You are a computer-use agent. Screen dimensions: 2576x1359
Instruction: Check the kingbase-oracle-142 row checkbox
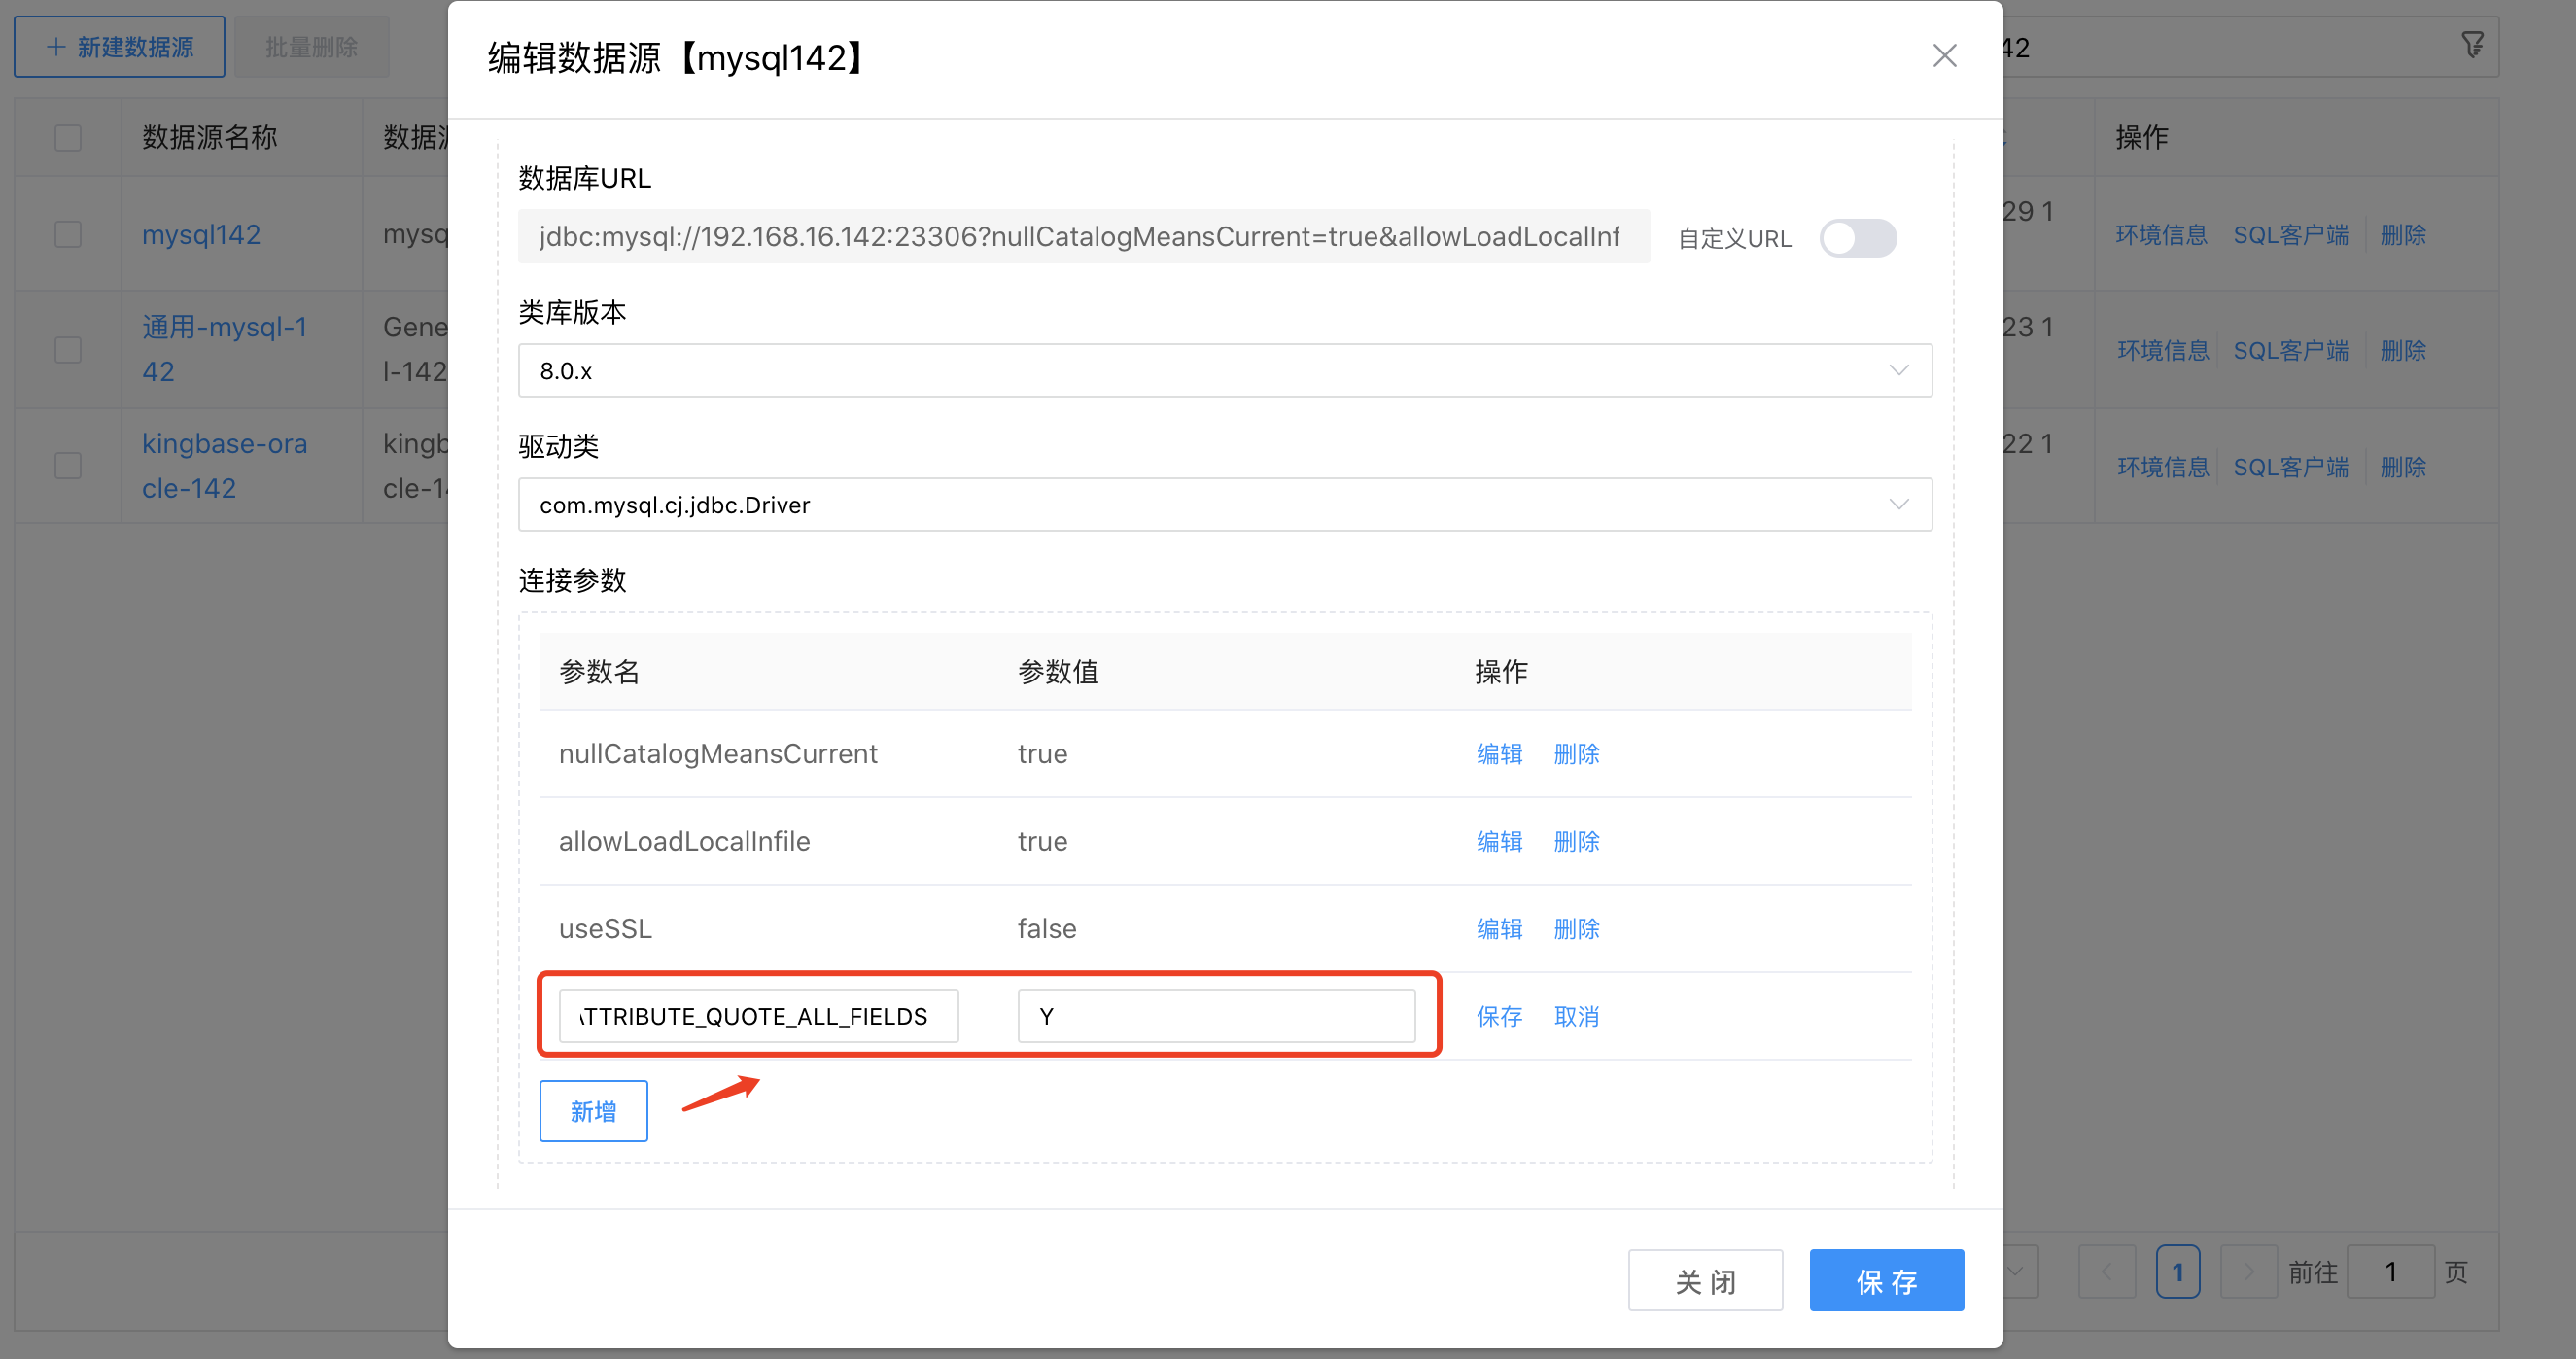point(68,465)
